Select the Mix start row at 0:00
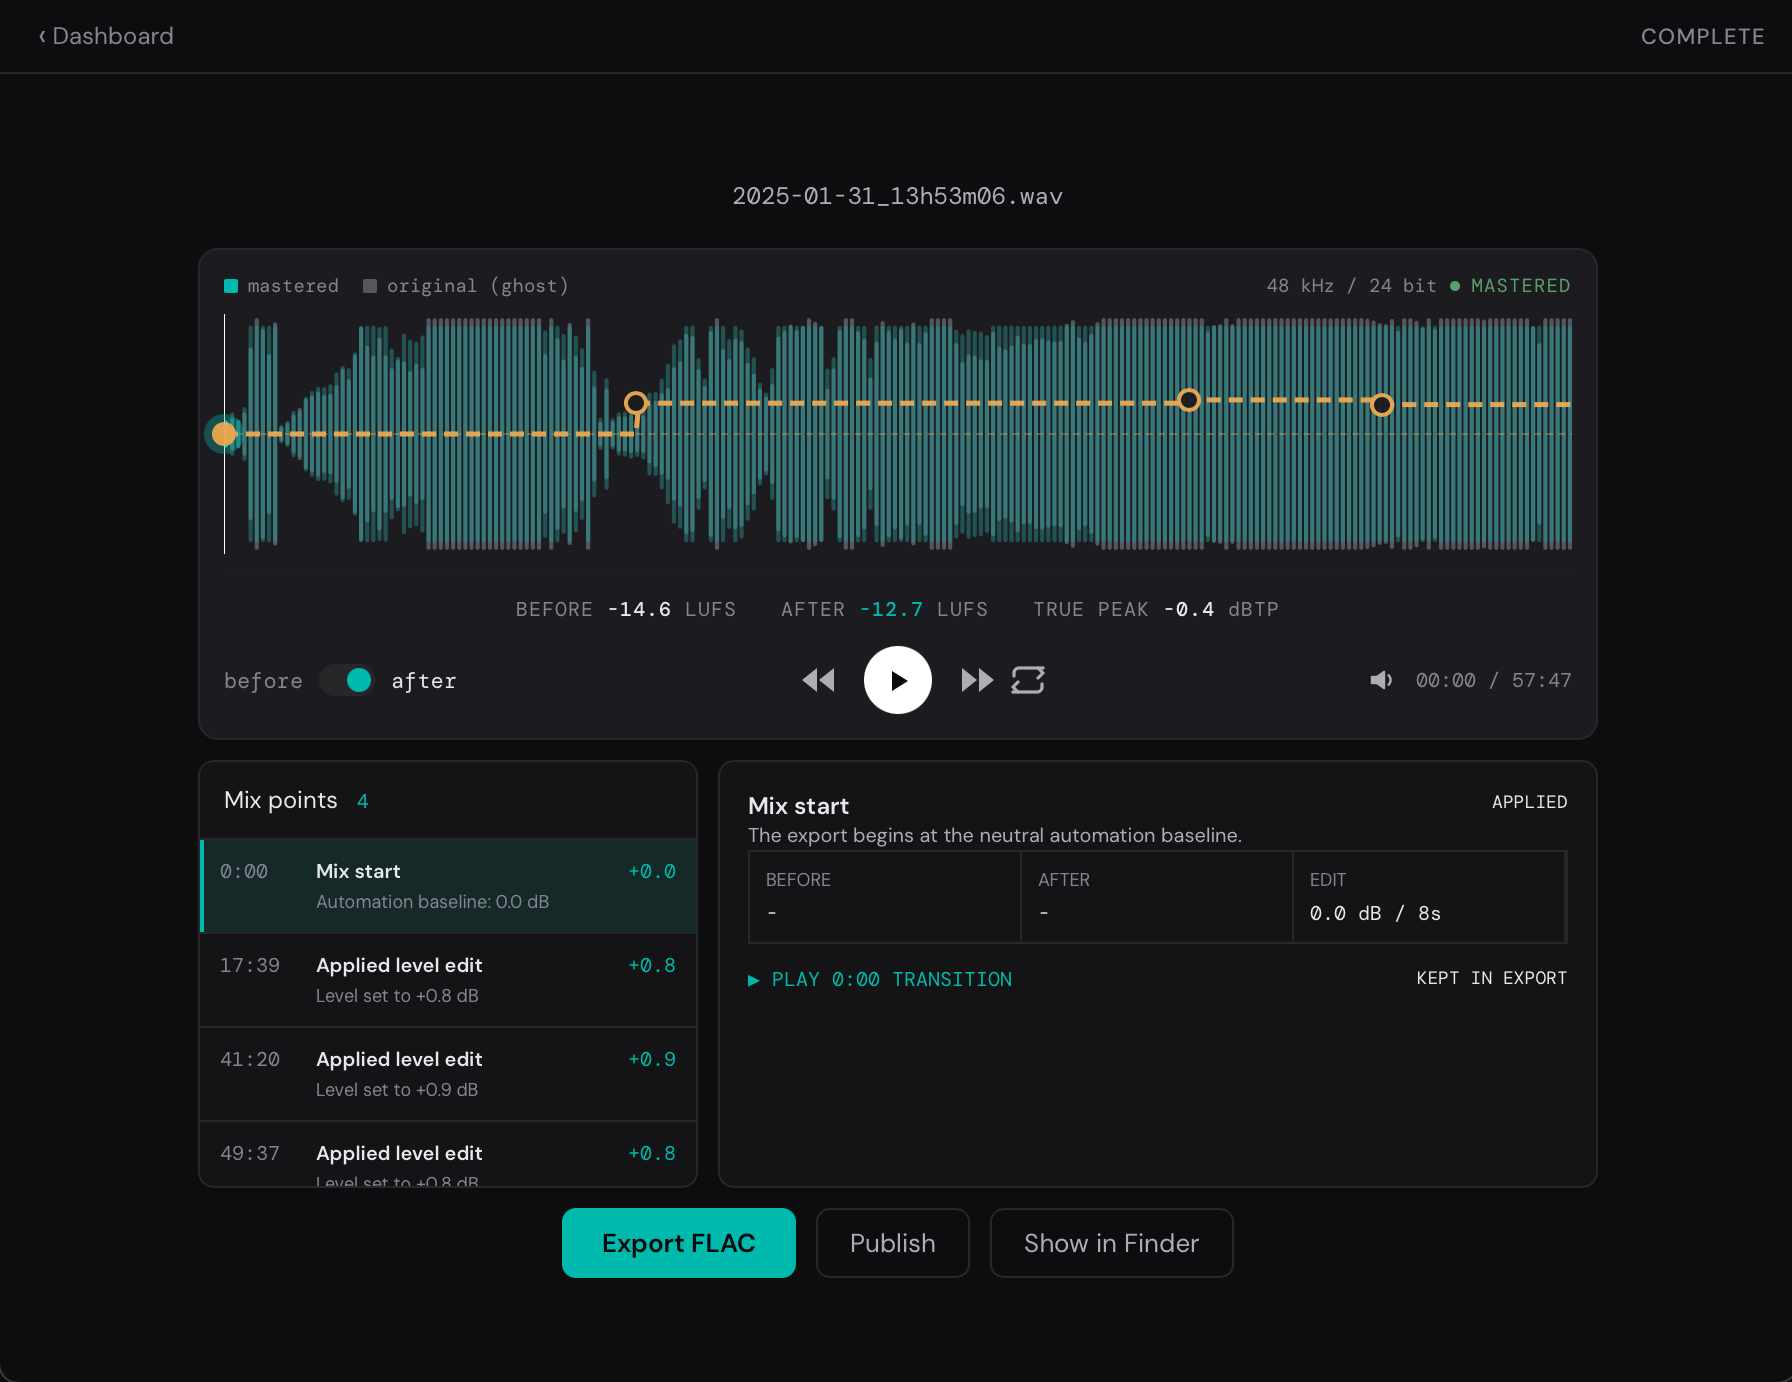This screenshot has height=1382, width=1792. click(448, 886)
